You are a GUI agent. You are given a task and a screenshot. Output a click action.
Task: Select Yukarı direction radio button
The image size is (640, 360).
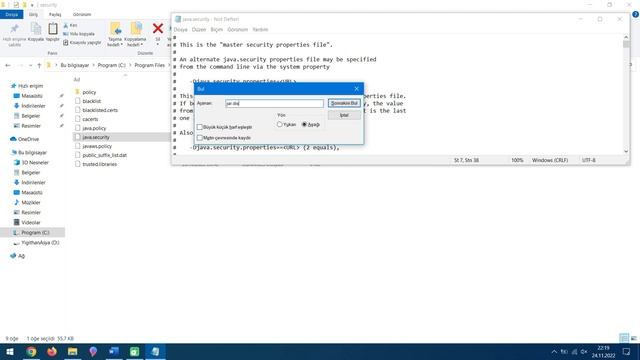pos(280,124)
